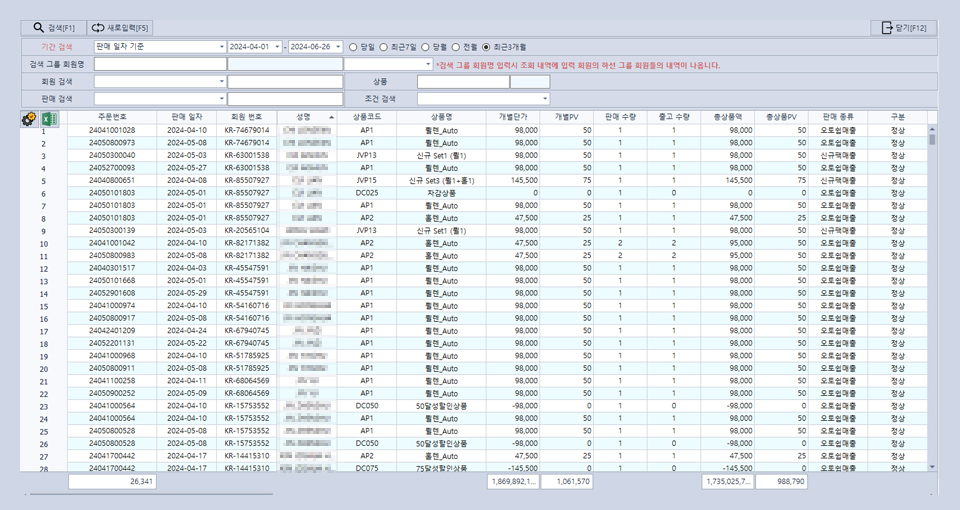Click the 판매 일자 column header
Image resolution: width=960 pixels, height=510 pixels.
[x=187, y=117]
